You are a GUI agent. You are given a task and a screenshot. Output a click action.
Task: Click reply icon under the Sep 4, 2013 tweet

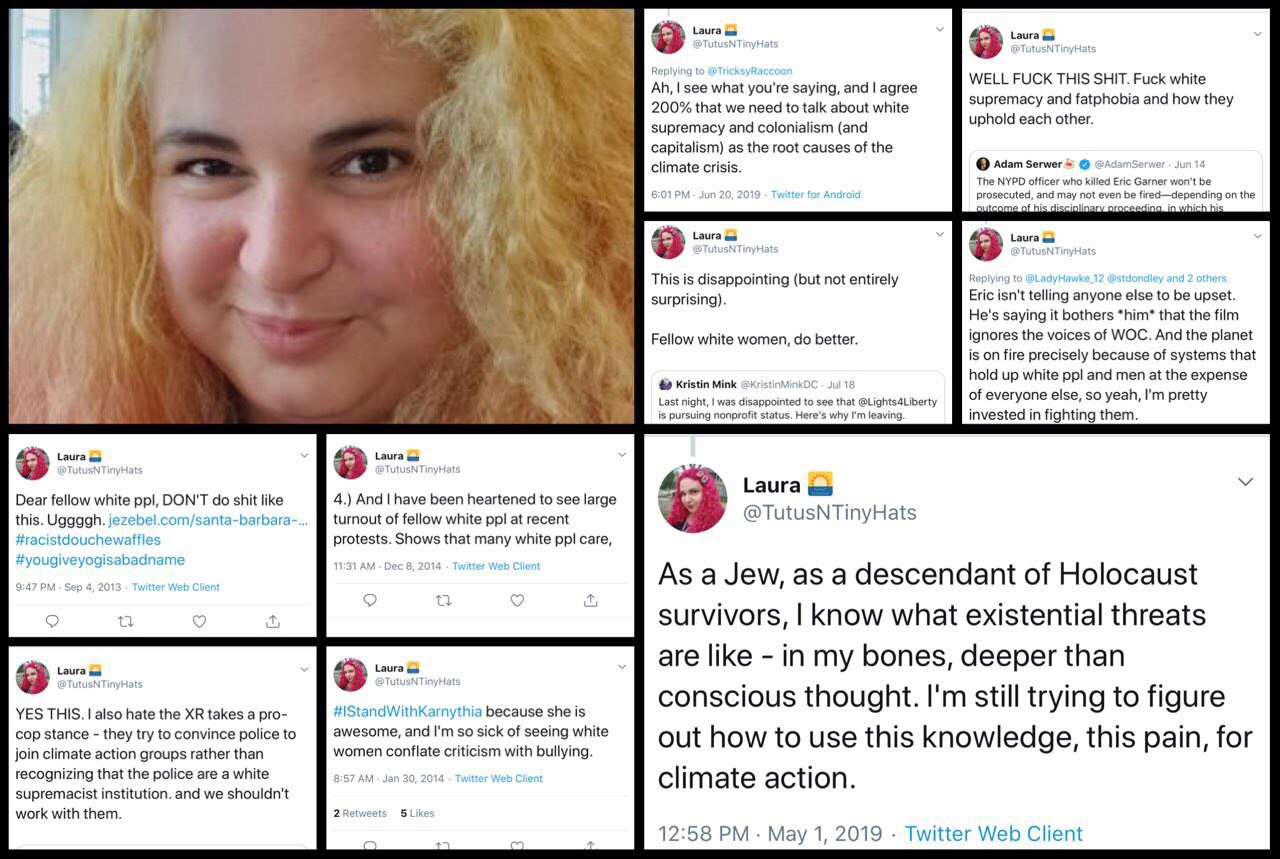pos(52,621)
